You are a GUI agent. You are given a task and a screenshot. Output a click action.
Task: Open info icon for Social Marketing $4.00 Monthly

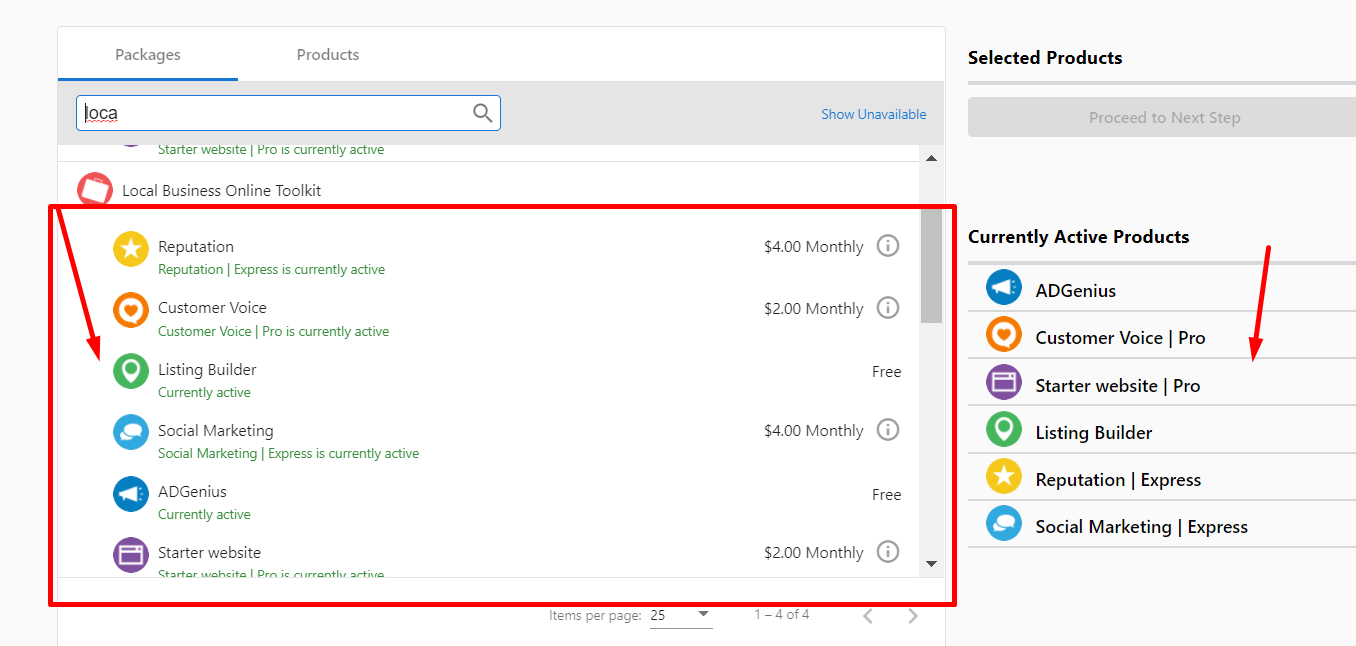(888, 430)
